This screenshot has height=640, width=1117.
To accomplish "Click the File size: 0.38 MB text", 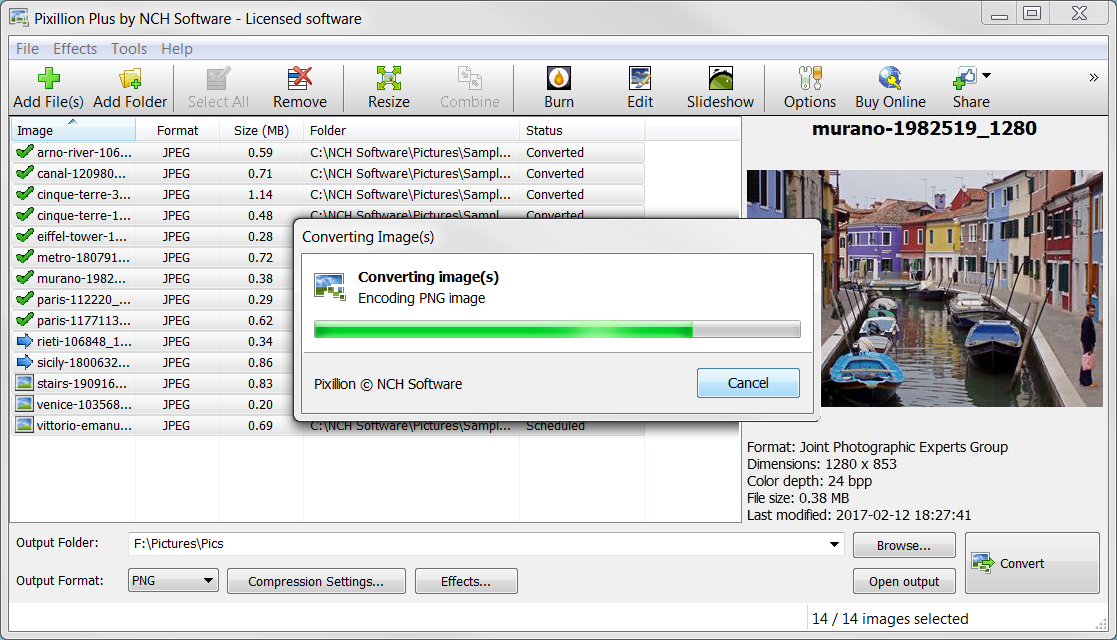I will pyautogui.click(x=798, y=498).
